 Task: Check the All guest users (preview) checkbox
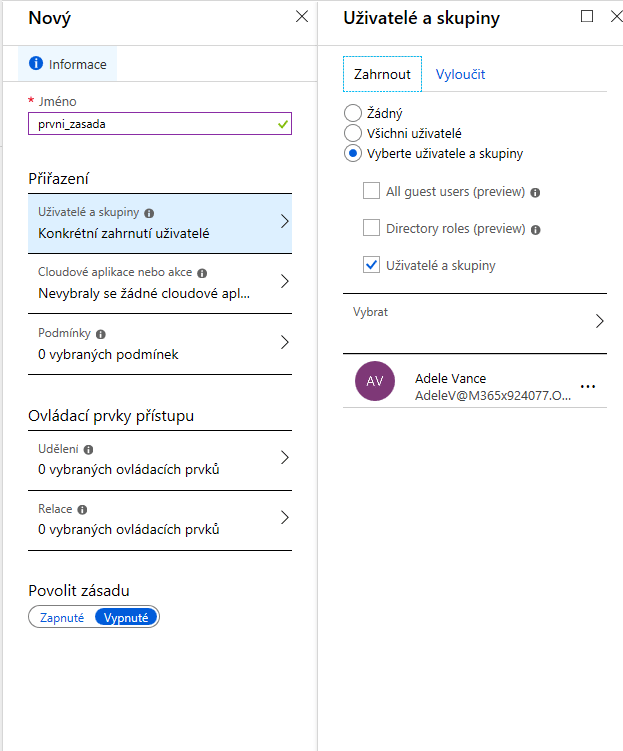pyautogui.click(x=371, y=191)
